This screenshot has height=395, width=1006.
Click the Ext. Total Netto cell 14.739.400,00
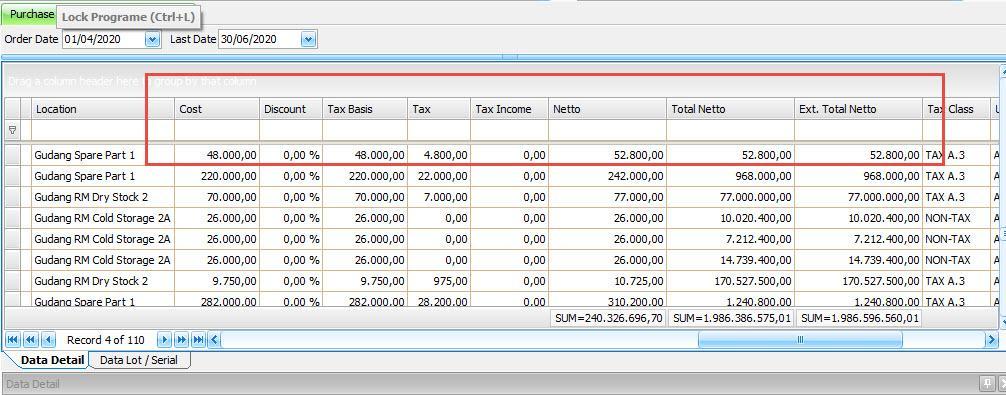coord(858,260)
